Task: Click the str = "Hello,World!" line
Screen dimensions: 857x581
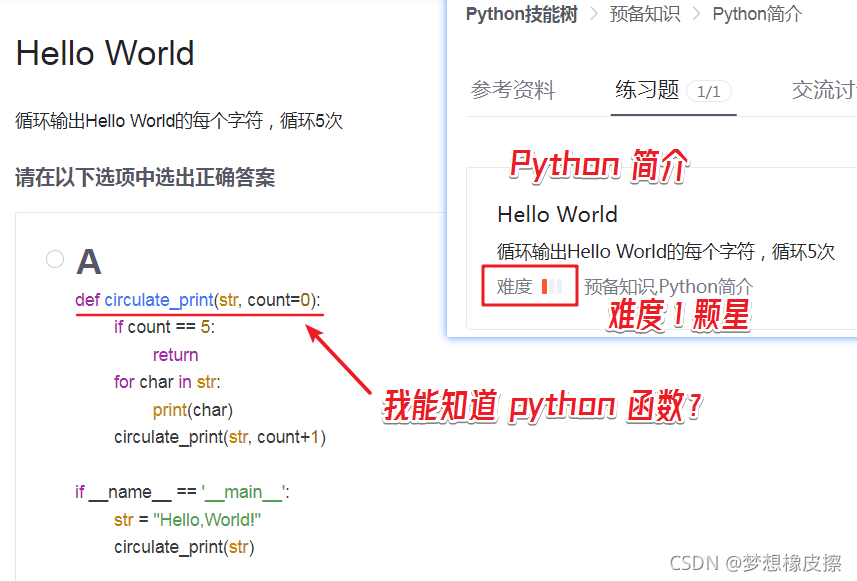Action: (x=187, y=520)
